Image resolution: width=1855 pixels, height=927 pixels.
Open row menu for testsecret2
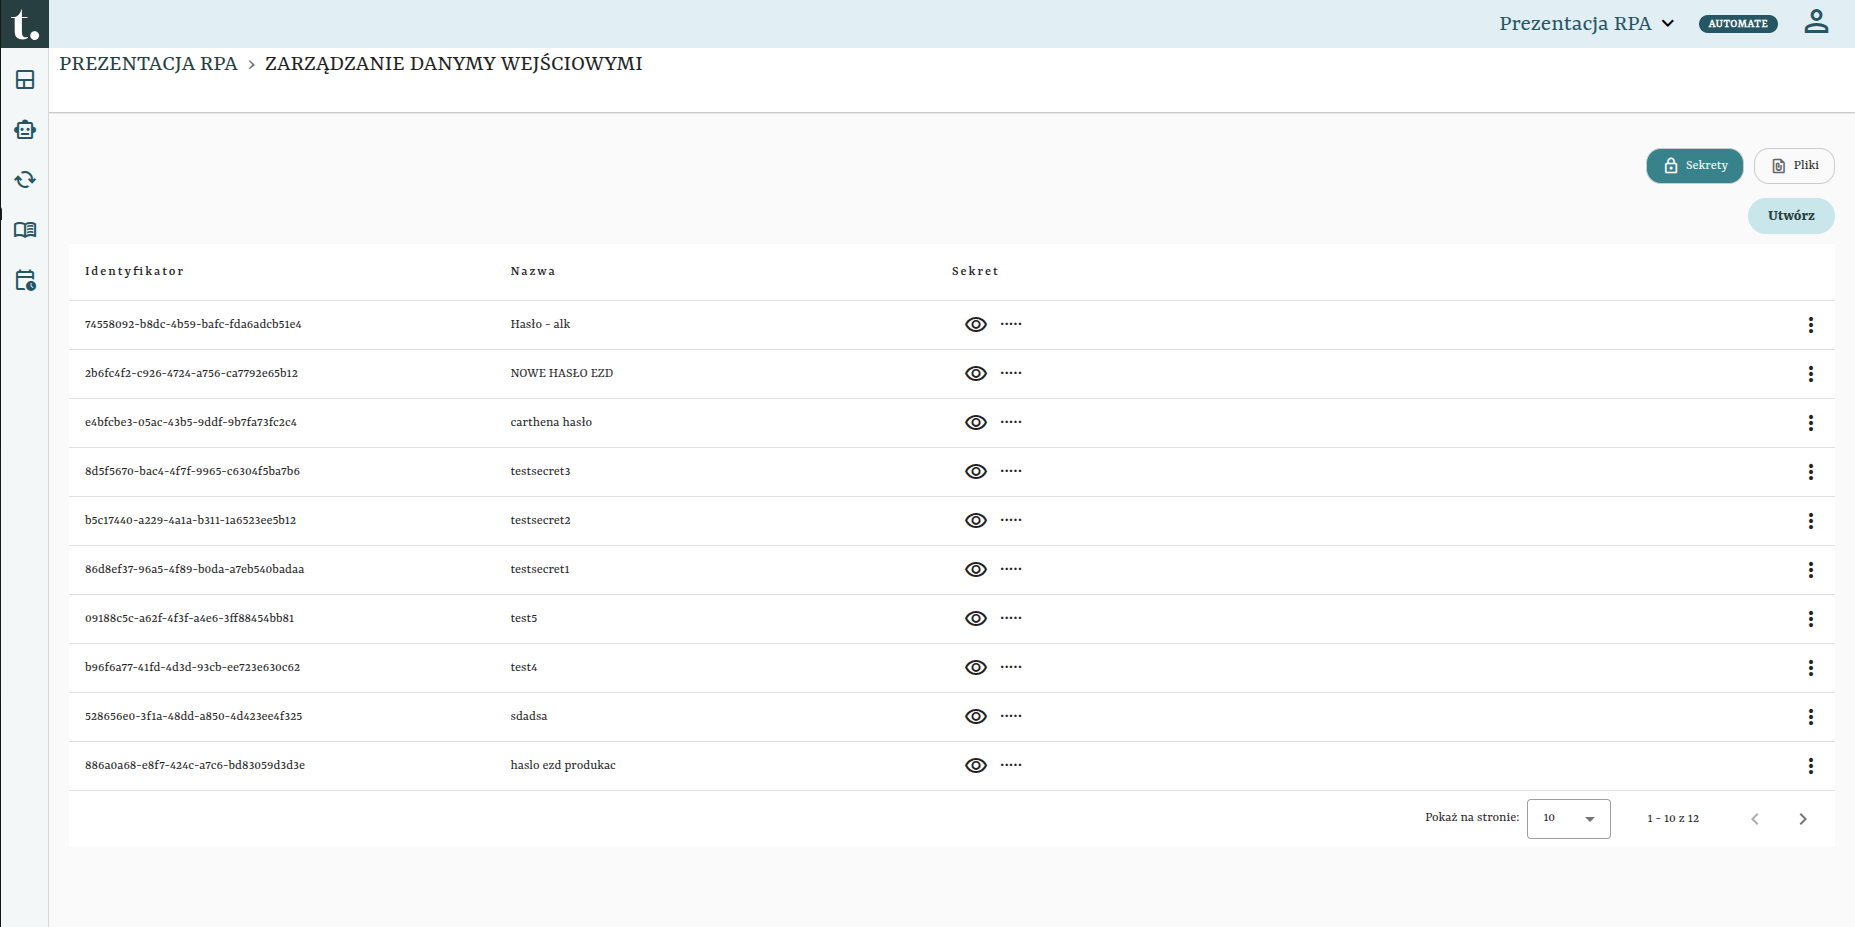(x=1810, y=521)
